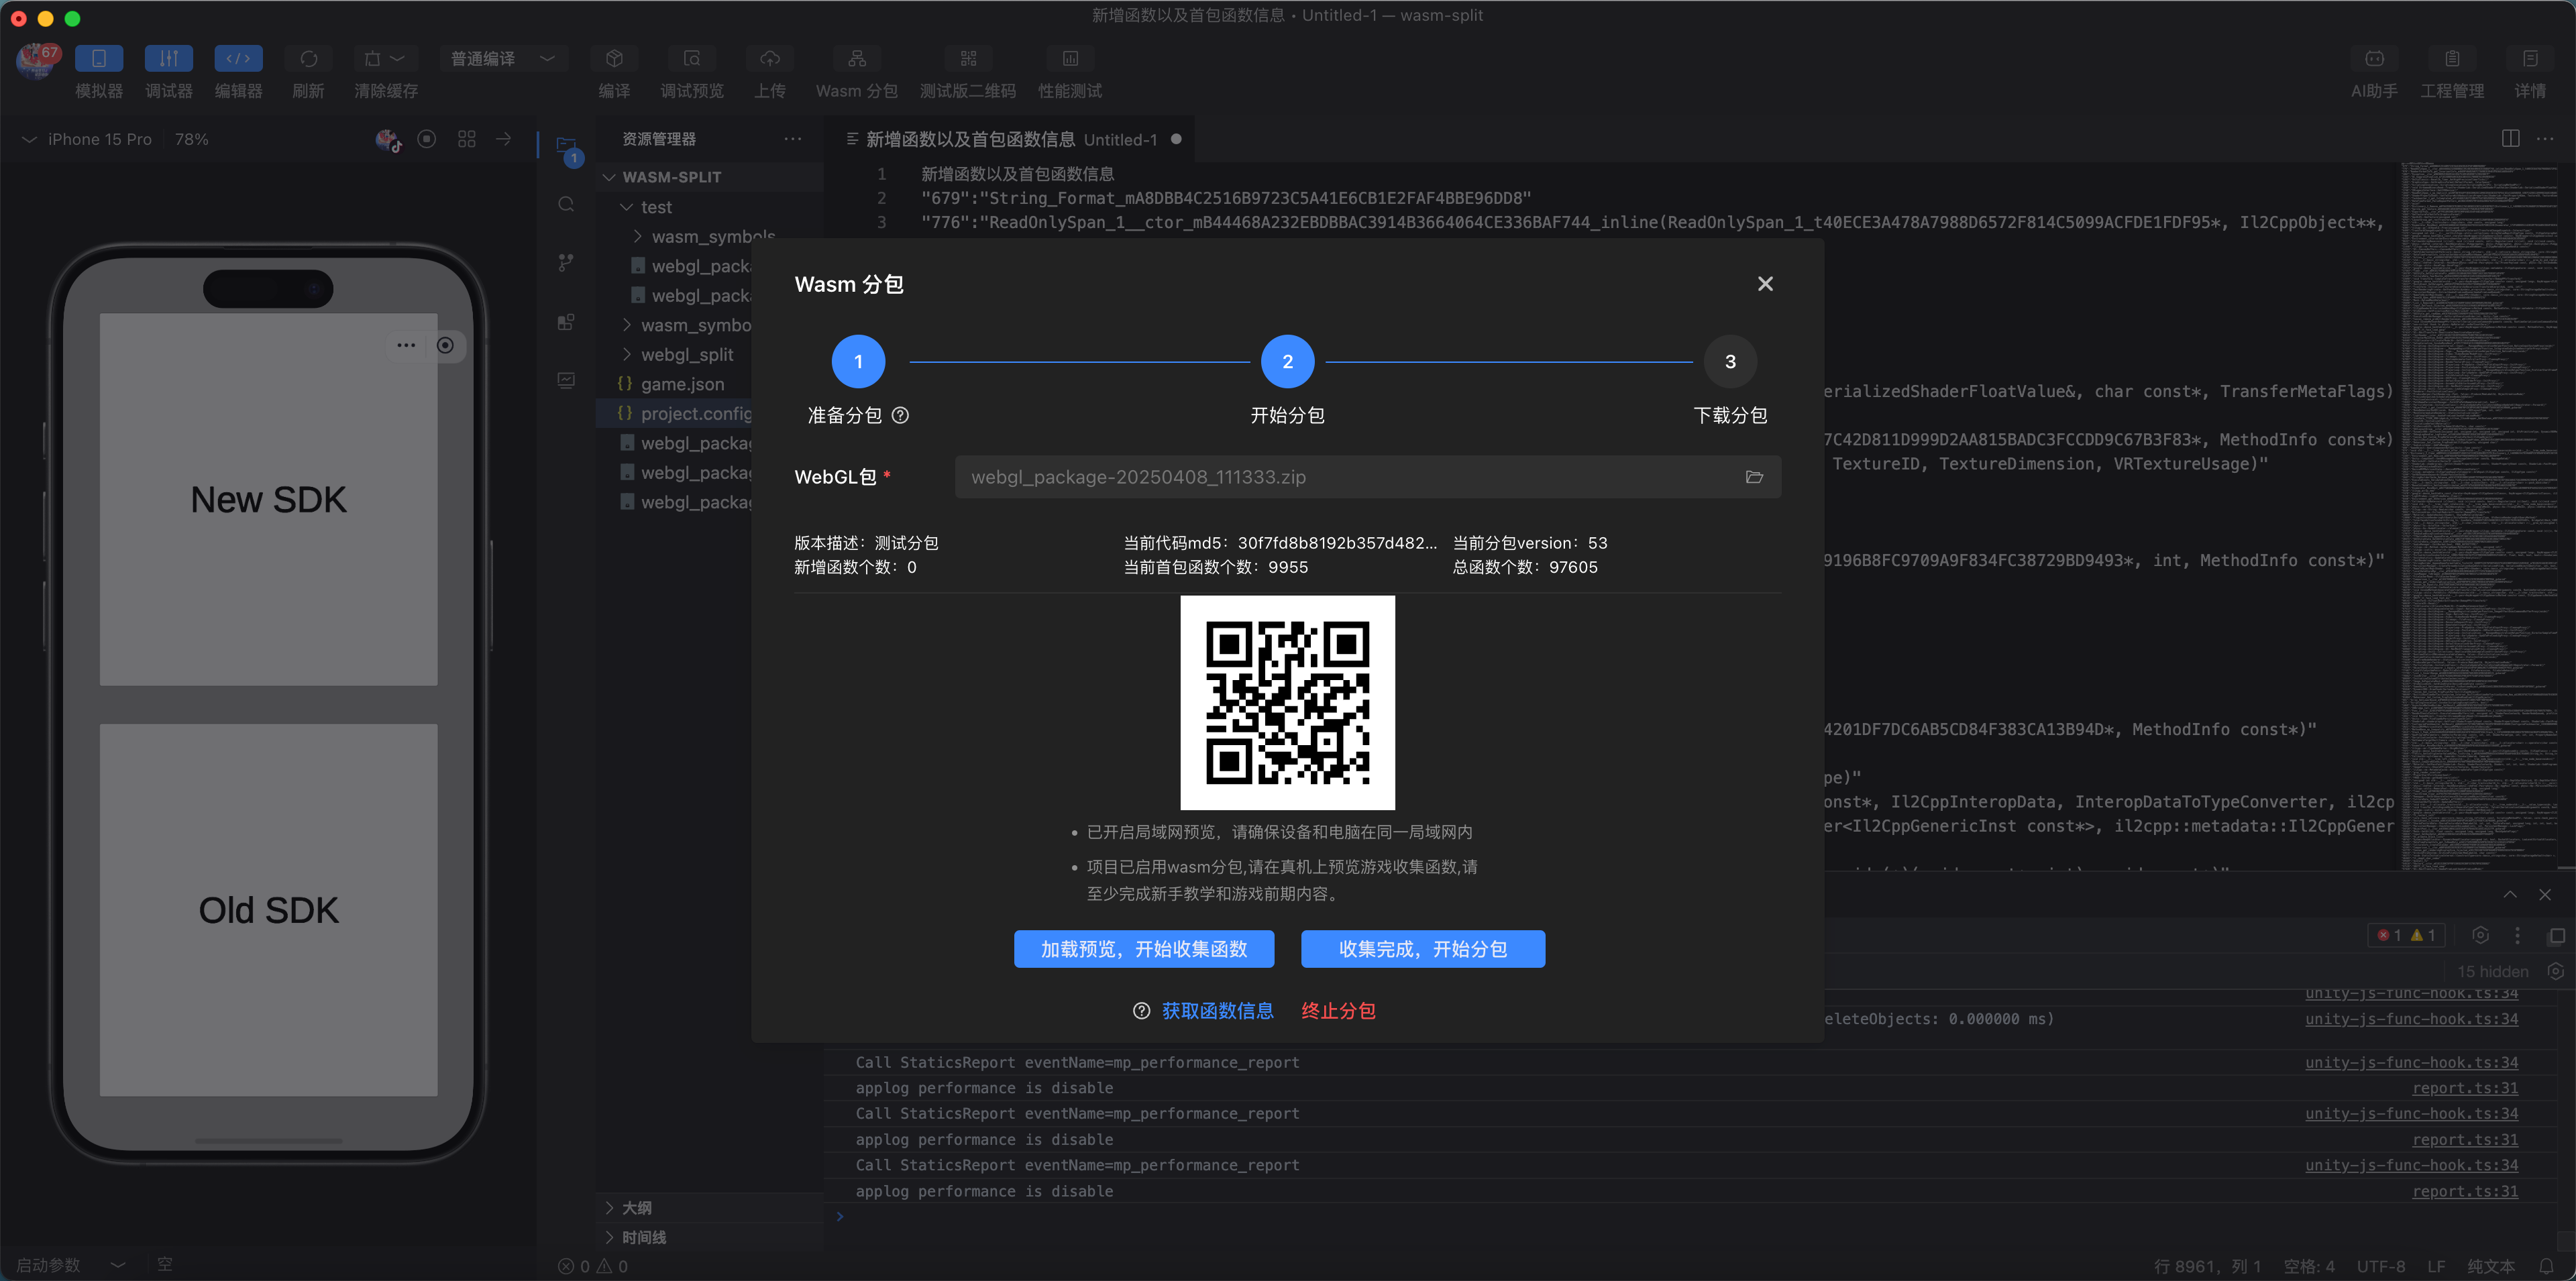Click the user avatar with 67 badge

tap(37, 60)
